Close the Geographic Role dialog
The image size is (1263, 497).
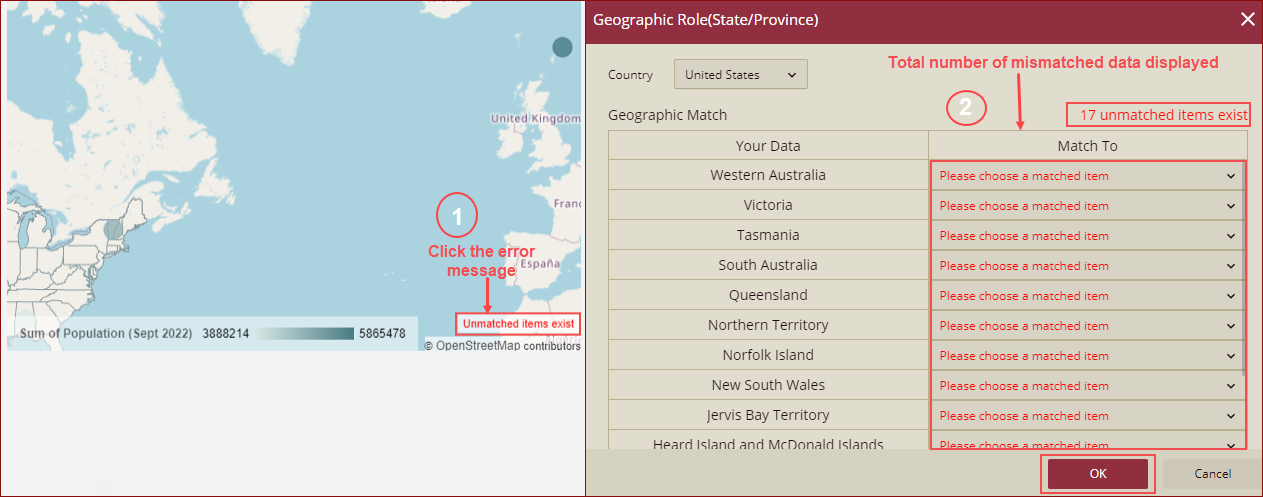(1246, 19)
